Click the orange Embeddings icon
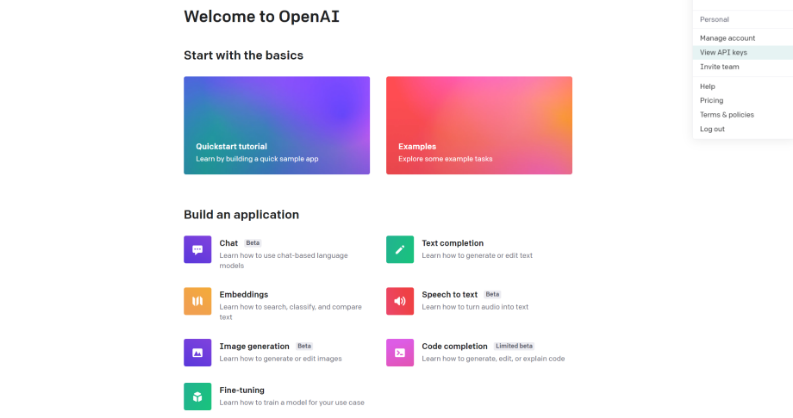Image resolution: width=793 pixels, height=418 pixels. (x=197, y=301)
